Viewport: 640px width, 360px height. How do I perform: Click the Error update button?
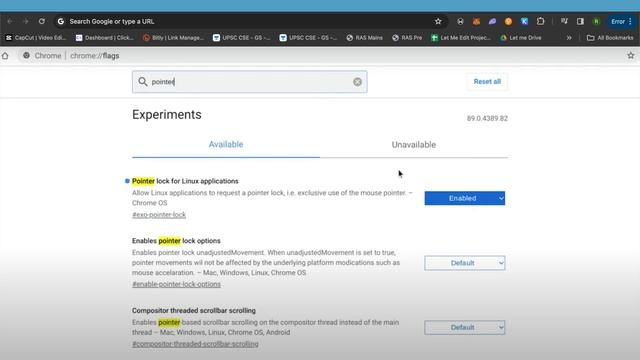pos(621,21)
